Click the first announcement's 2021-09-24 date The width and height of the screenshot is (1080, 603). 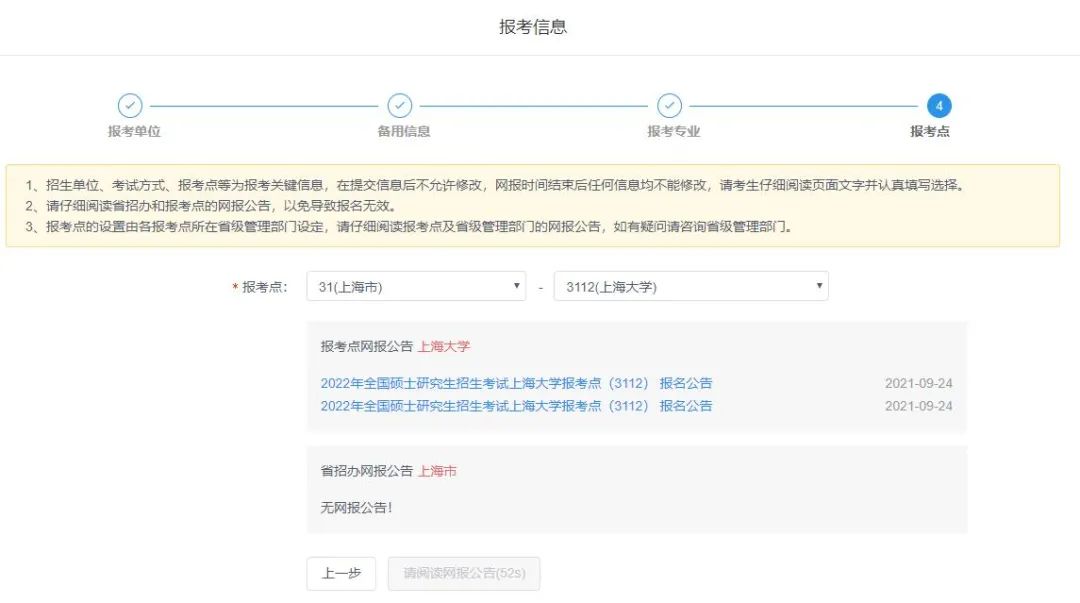tap(918, 383)
